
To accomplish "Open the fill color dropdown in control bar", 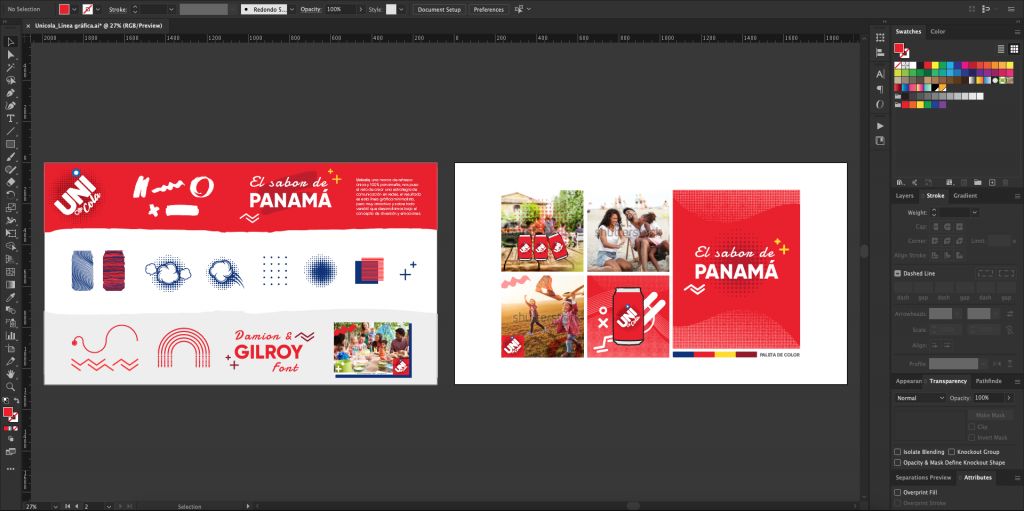I will [x=74, y=9].
